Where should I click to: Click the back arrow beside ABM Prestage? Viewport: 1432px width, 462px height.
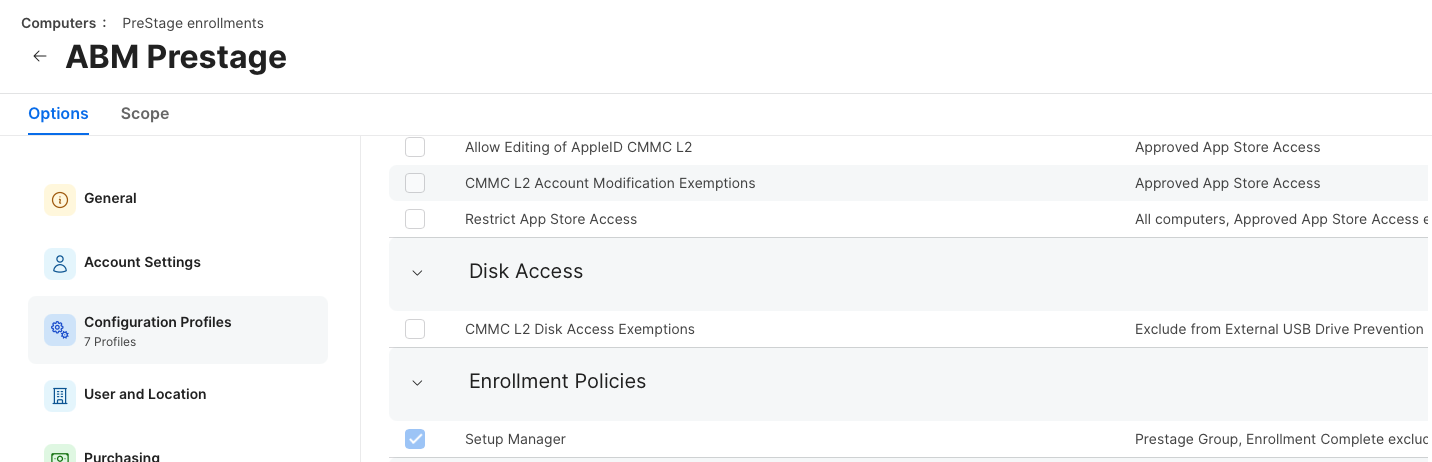tap(40, 56)
